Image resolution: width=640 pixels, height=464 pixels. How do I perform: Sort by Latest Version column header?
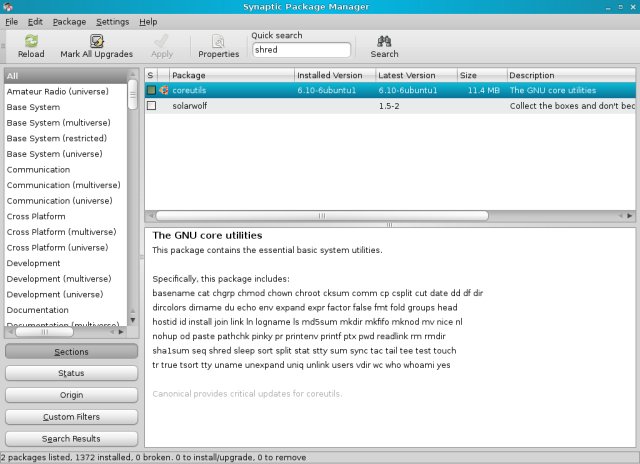[x=416, y=75]
